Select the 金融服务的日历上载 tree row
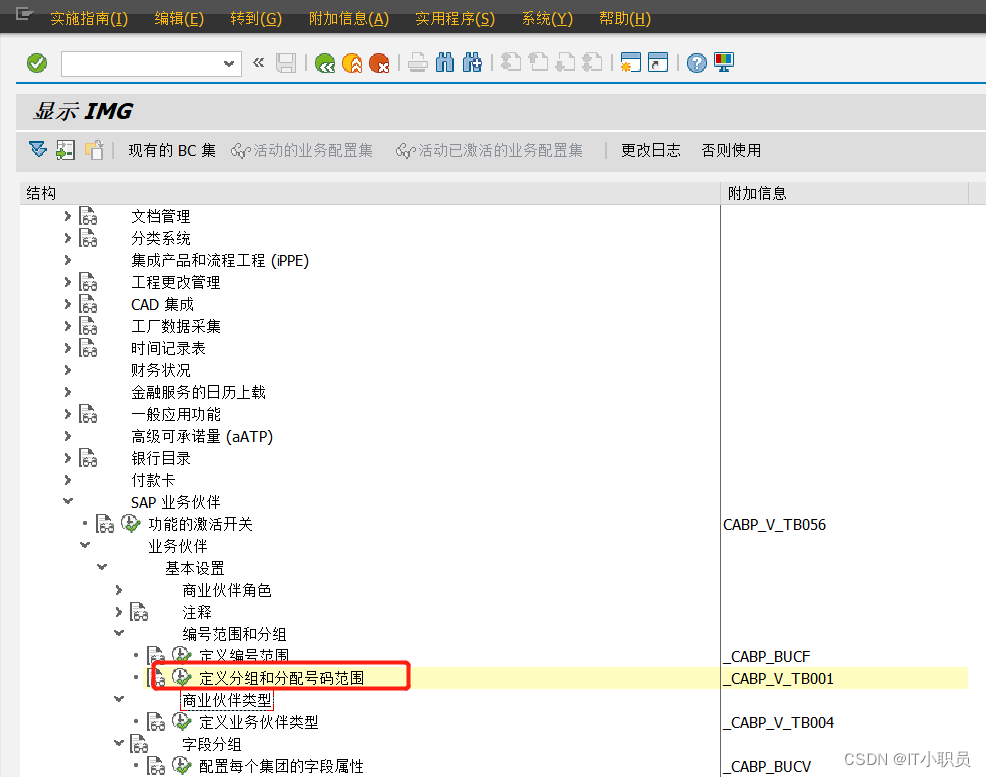The image size is (986, 777). tap(199, 392)
